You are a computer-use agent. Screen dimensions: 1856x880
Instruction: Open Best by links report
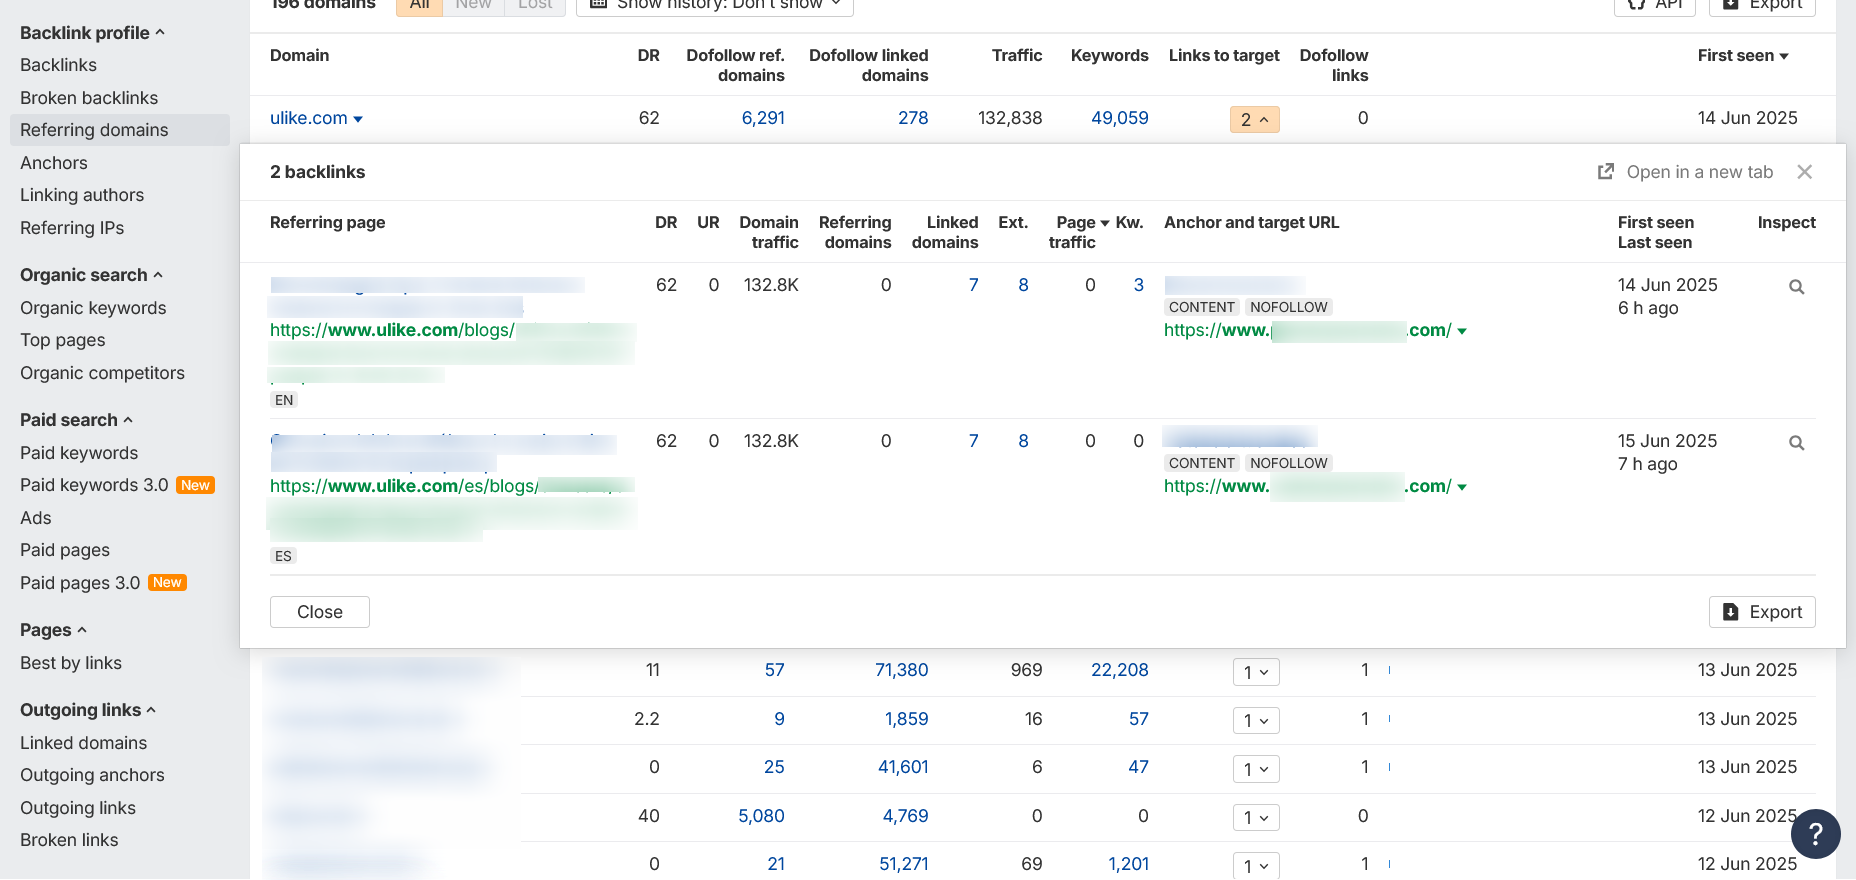pyautogui.click(x=71, y=663)
